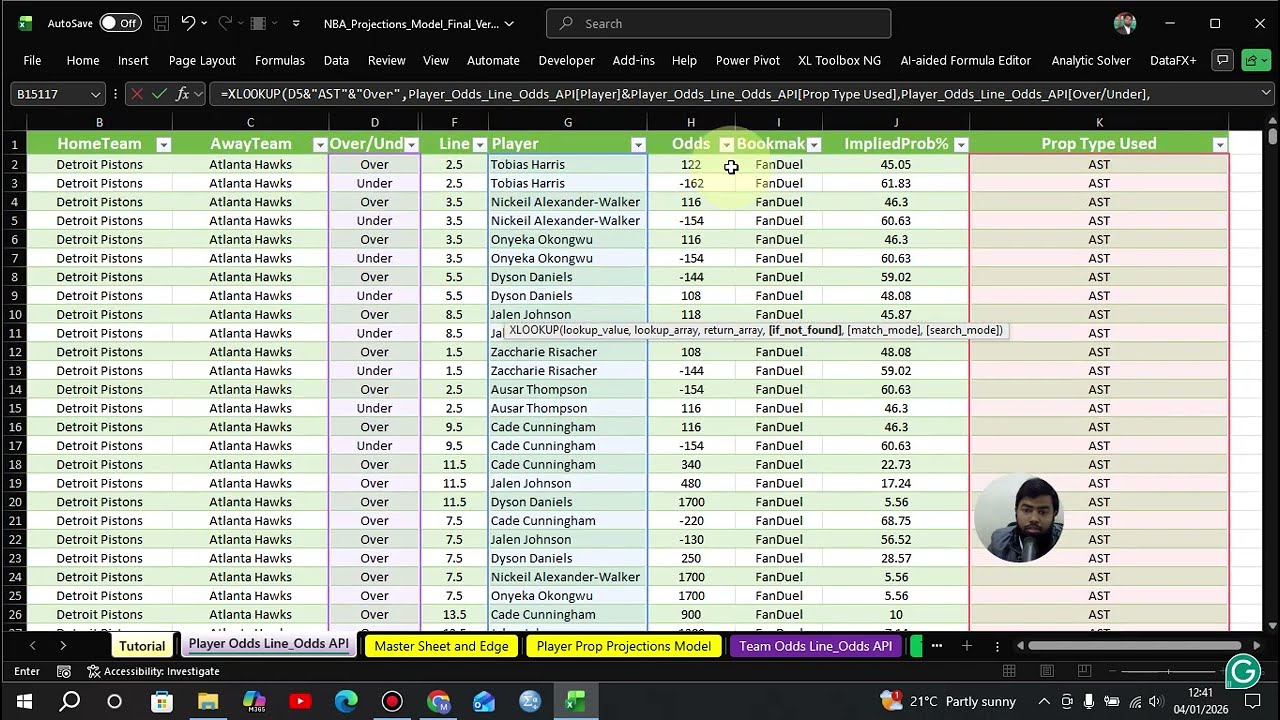Confirm formula with the green checkmark
The width and height of the screenshot is (1280, 720).
point(159,94)
